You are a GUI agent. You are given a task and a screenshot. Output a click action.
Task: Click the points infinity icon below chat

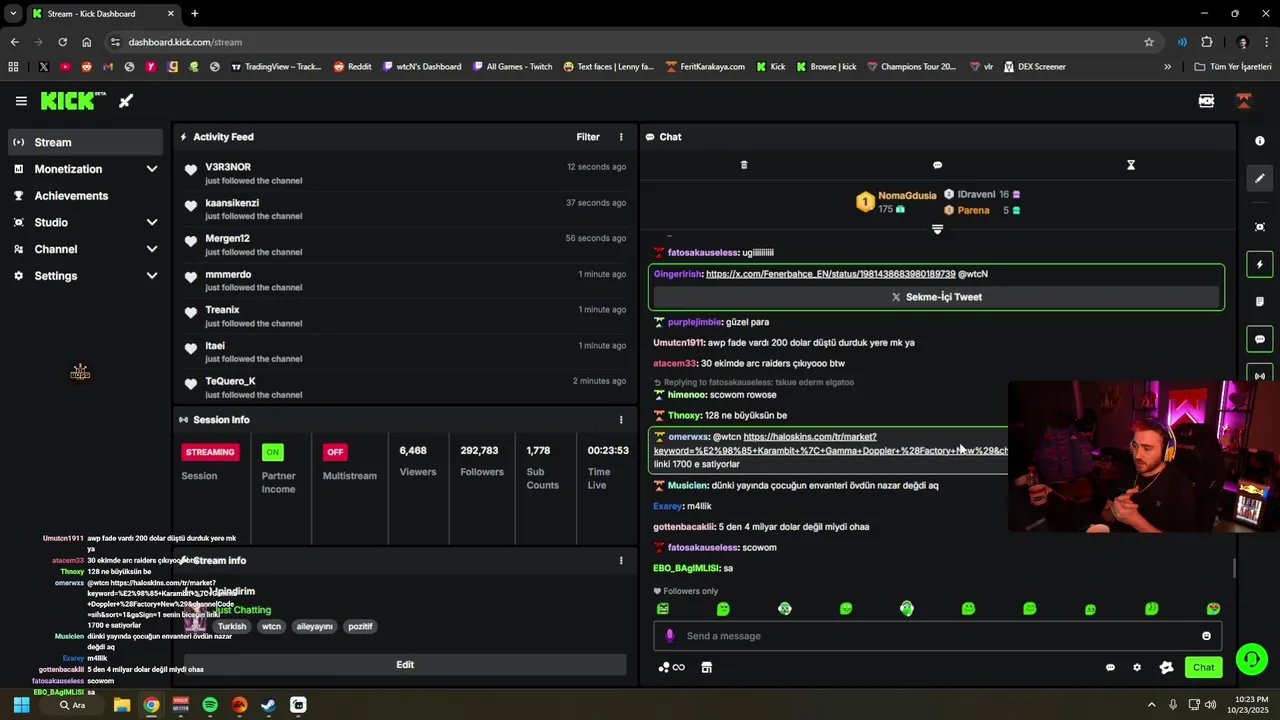[x=672, y=667]
